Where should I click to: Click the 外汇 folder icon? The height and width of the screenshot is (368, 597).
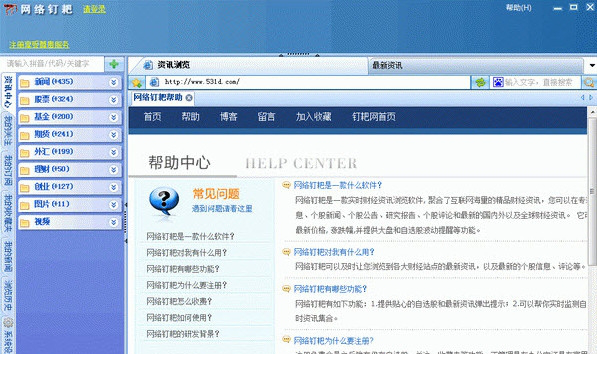pyautogui.click(x=25, y=153)
